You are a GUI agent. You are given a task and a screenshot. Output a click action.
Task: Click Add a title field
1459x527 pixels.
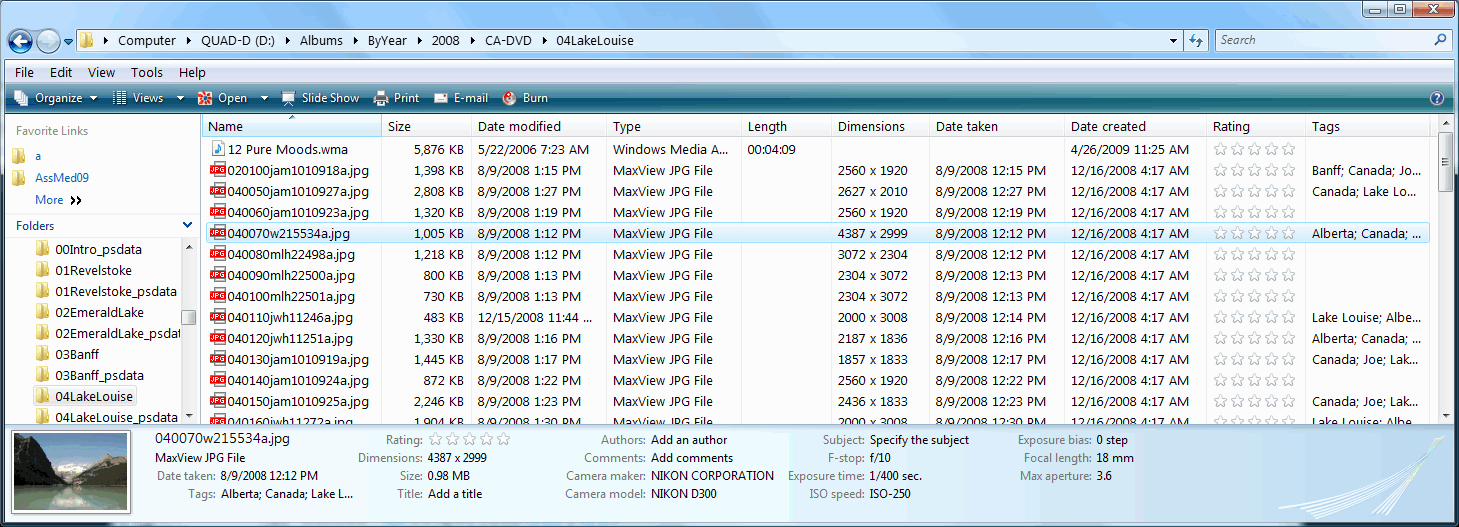[x=455, y=494]
